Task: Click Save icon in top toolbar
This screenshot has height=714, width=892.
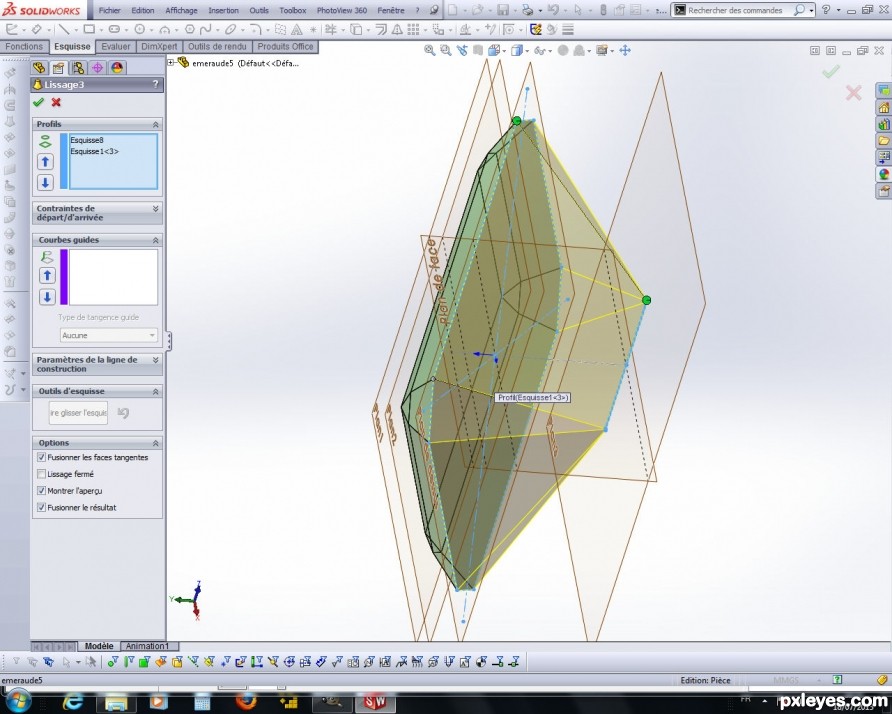Action: point(503,10)
